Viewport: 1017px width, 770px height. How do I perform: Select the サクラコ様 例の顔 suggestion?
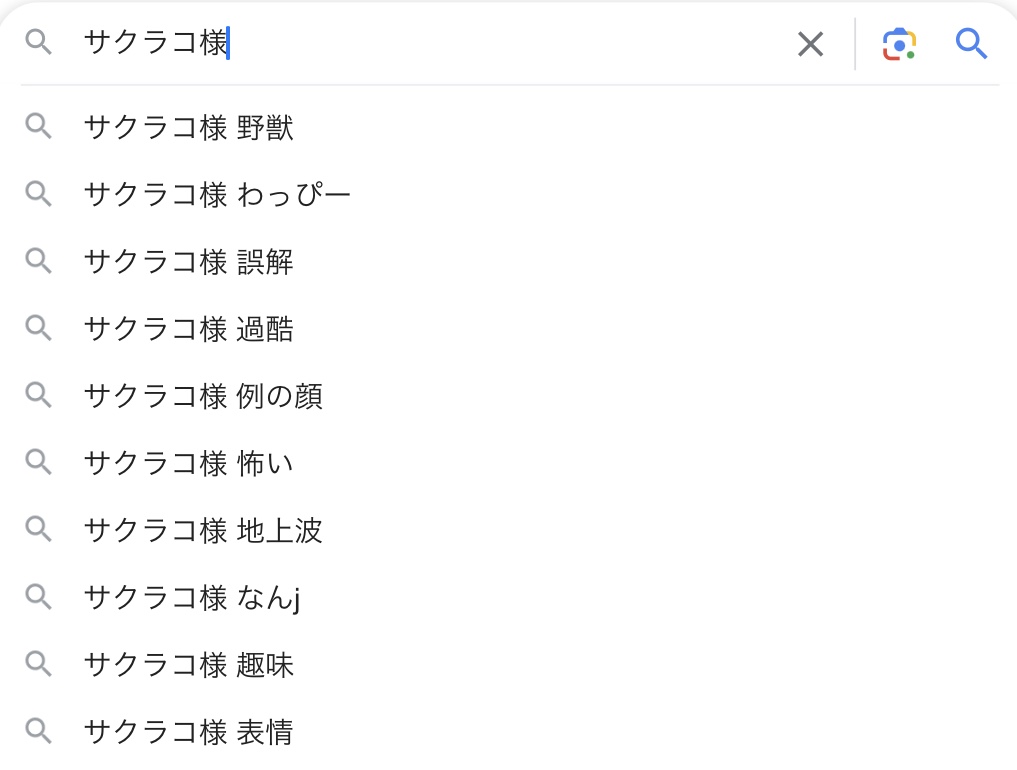tap(203, 396)
